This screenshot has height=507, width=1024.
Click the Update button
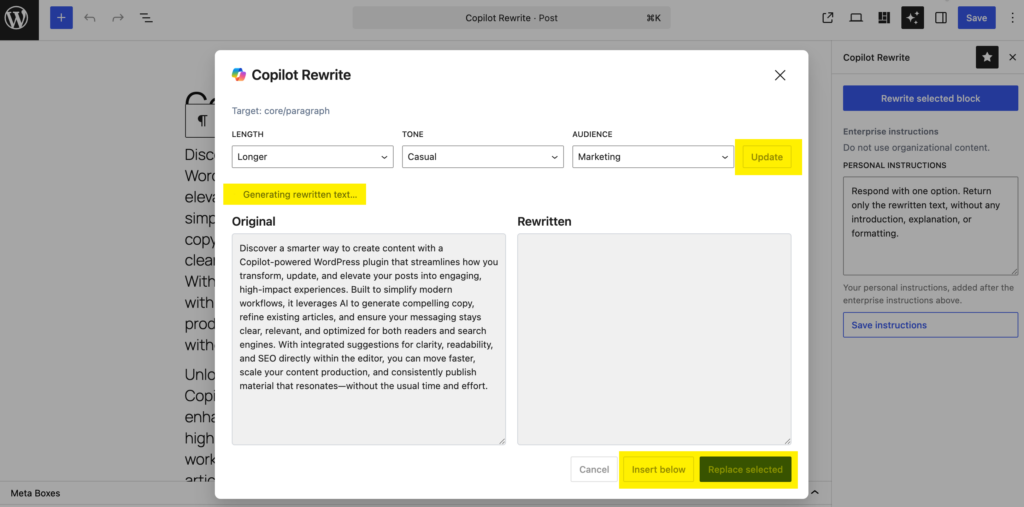(767, 157)
